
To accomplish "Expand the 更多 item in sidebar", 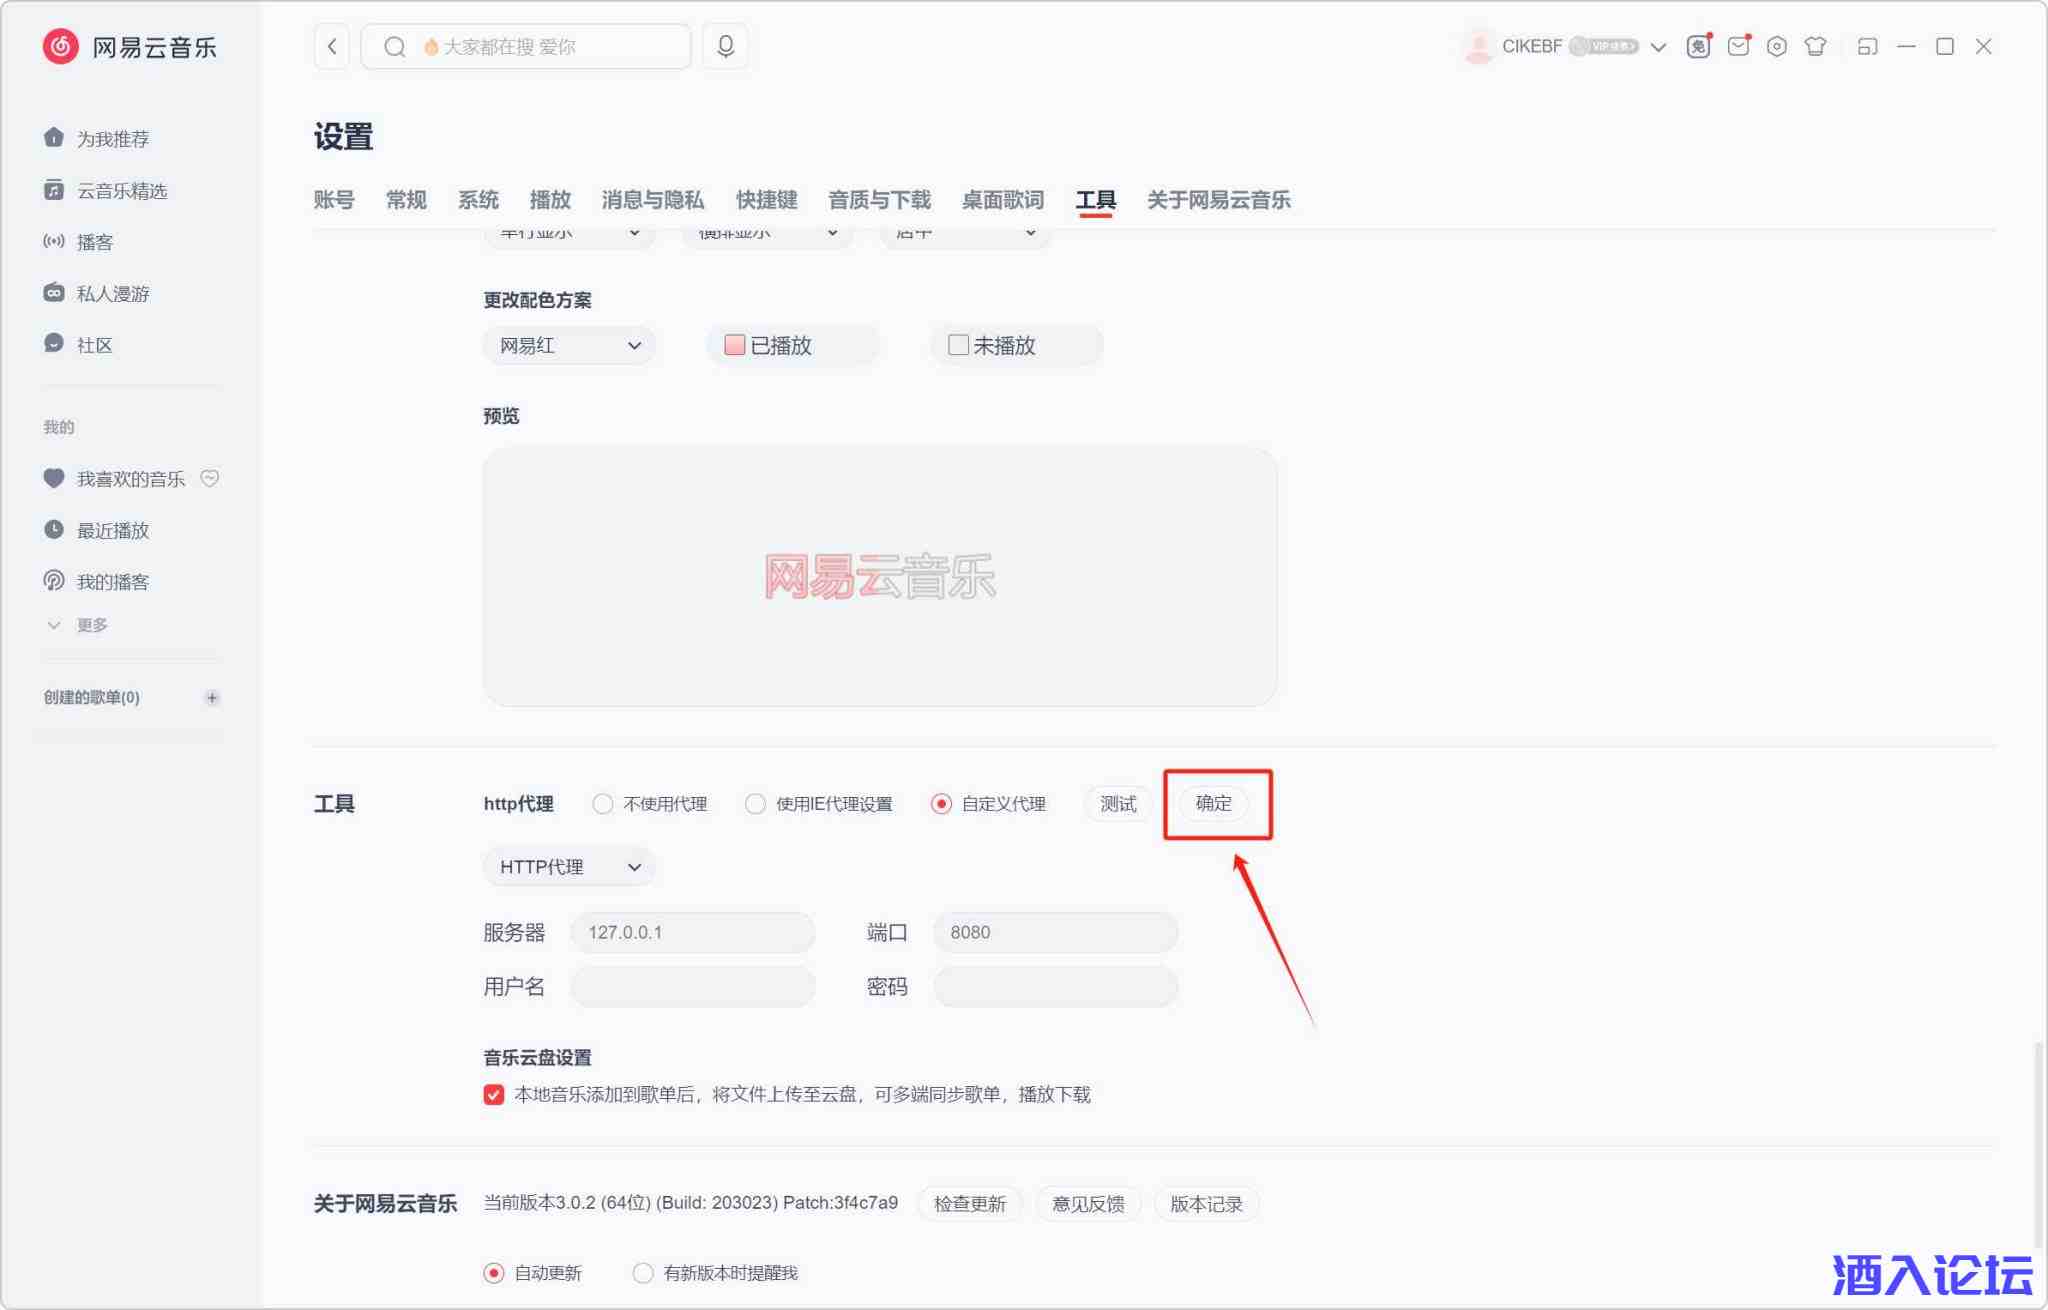I will coord(90,625).
